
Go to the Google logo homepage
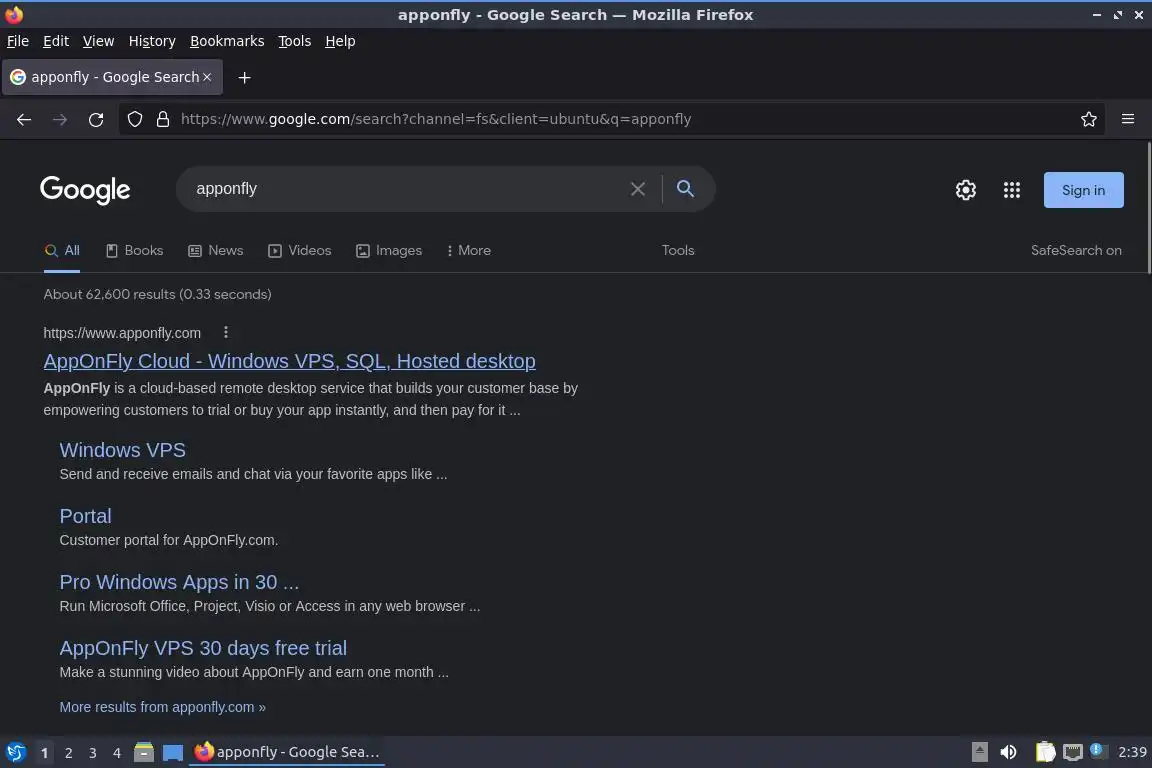85,190
